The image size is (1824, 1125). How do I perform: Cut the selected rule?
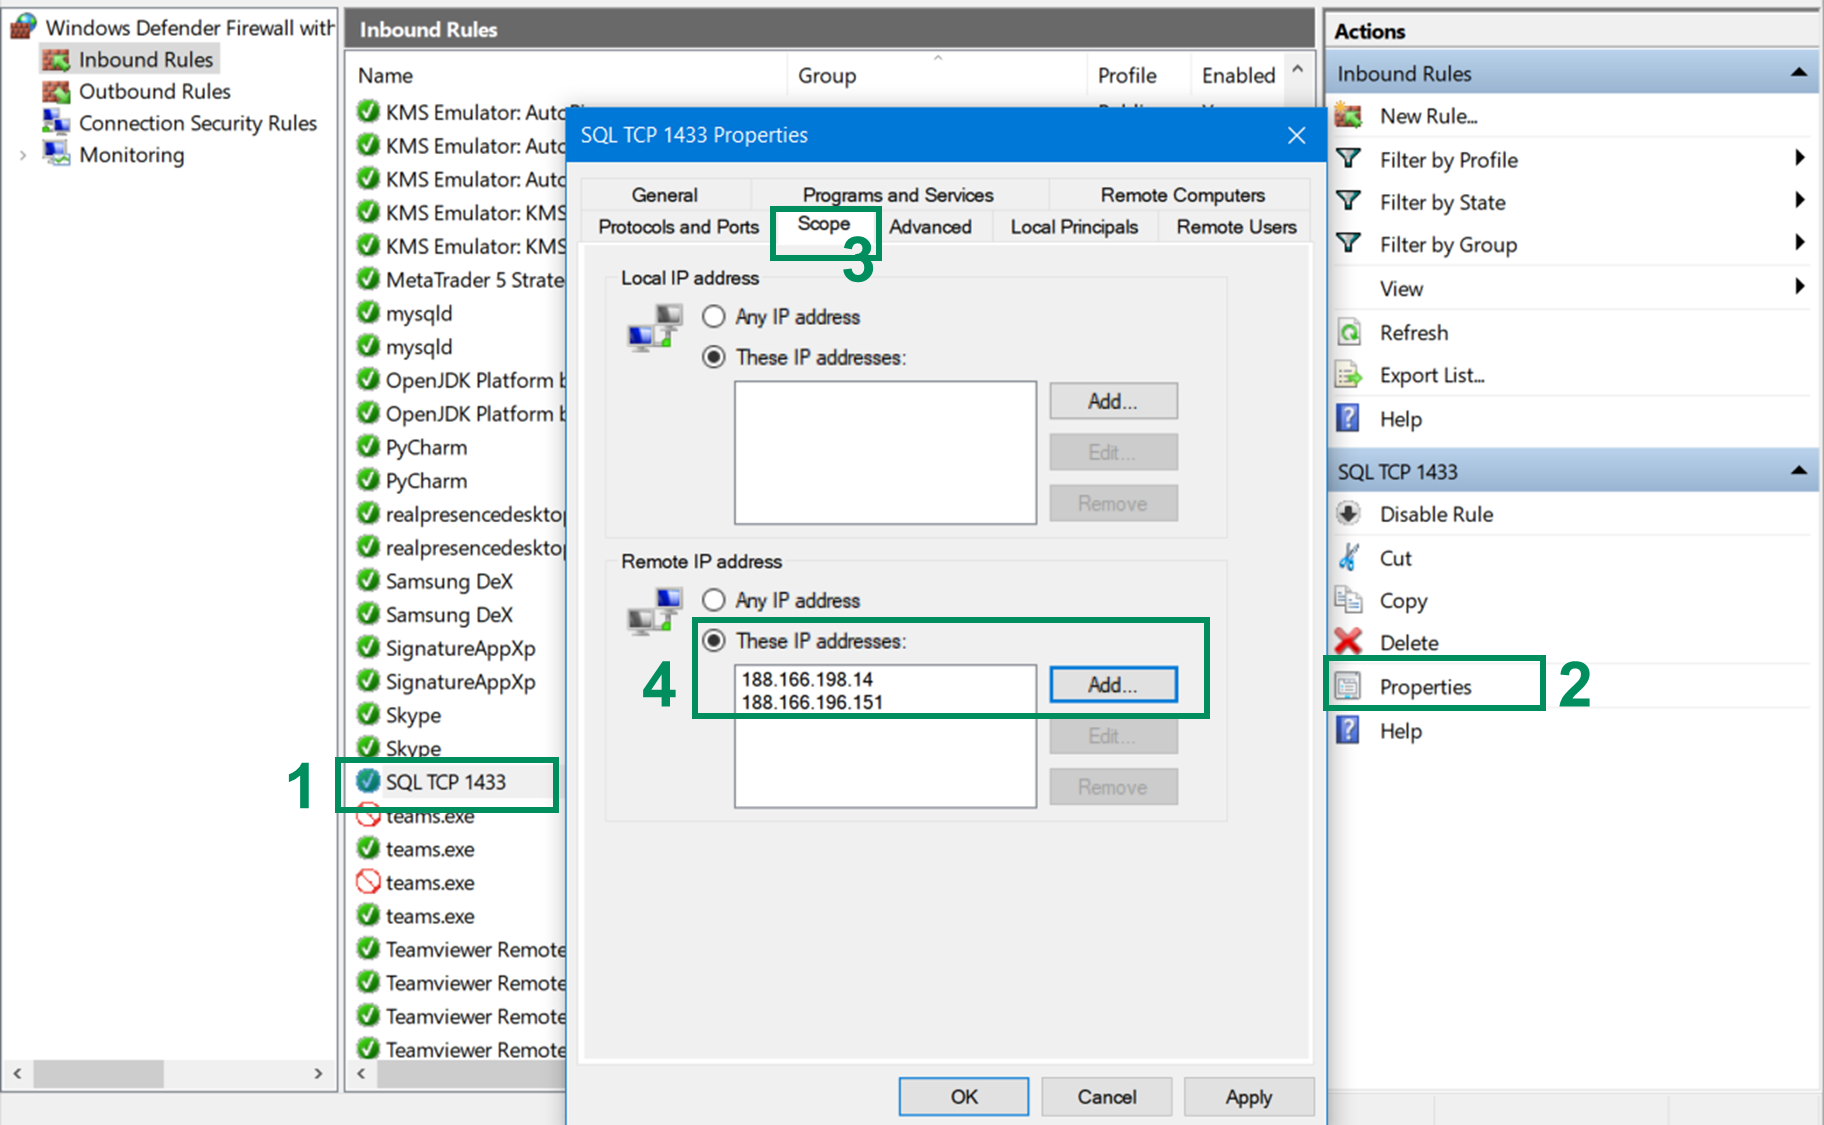tap(1394, 557)
